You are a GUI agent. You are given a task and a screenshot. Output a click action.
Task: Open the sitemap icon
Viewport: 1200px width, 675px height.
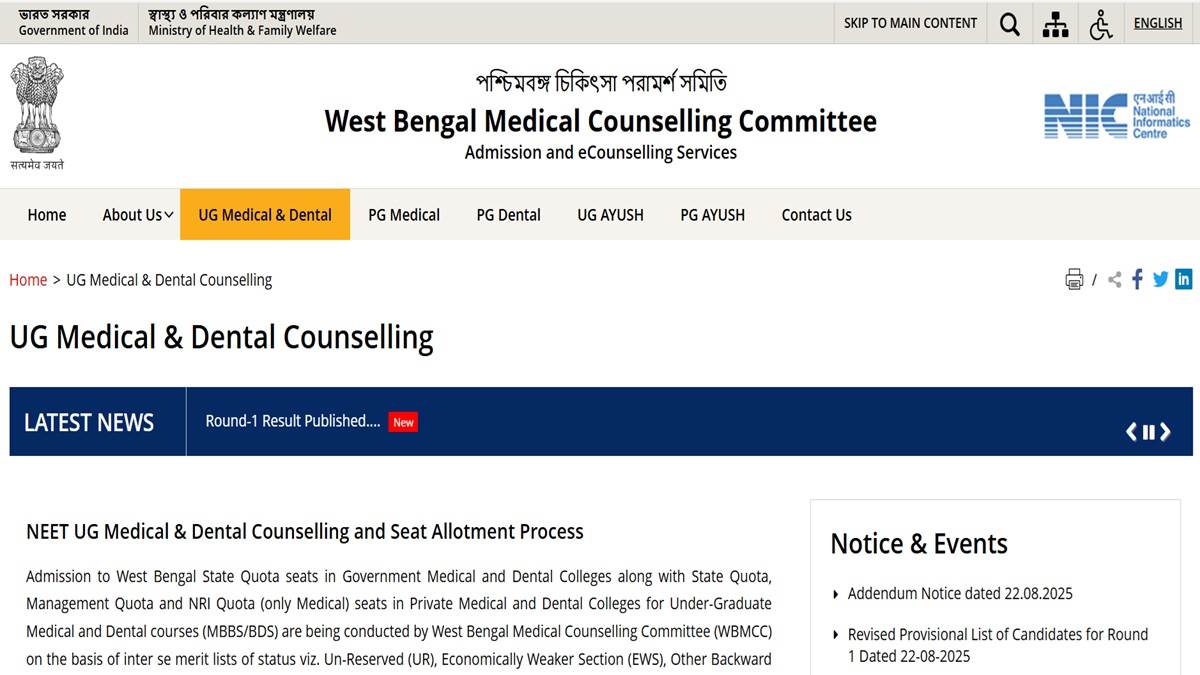point(1055,24)
